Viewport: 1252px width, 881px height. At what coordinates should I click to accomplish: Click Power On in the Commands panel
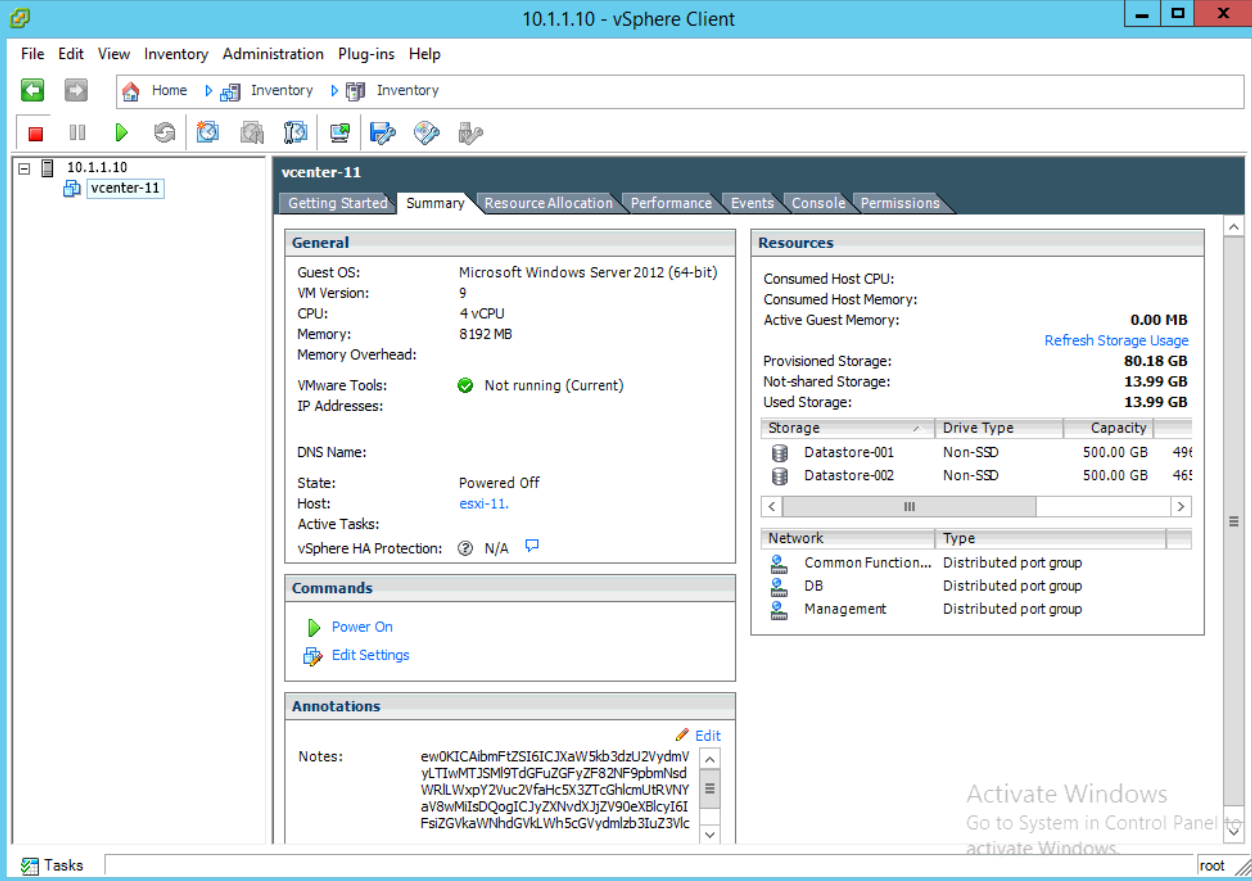pyautogui.click(x=361, y=626)
